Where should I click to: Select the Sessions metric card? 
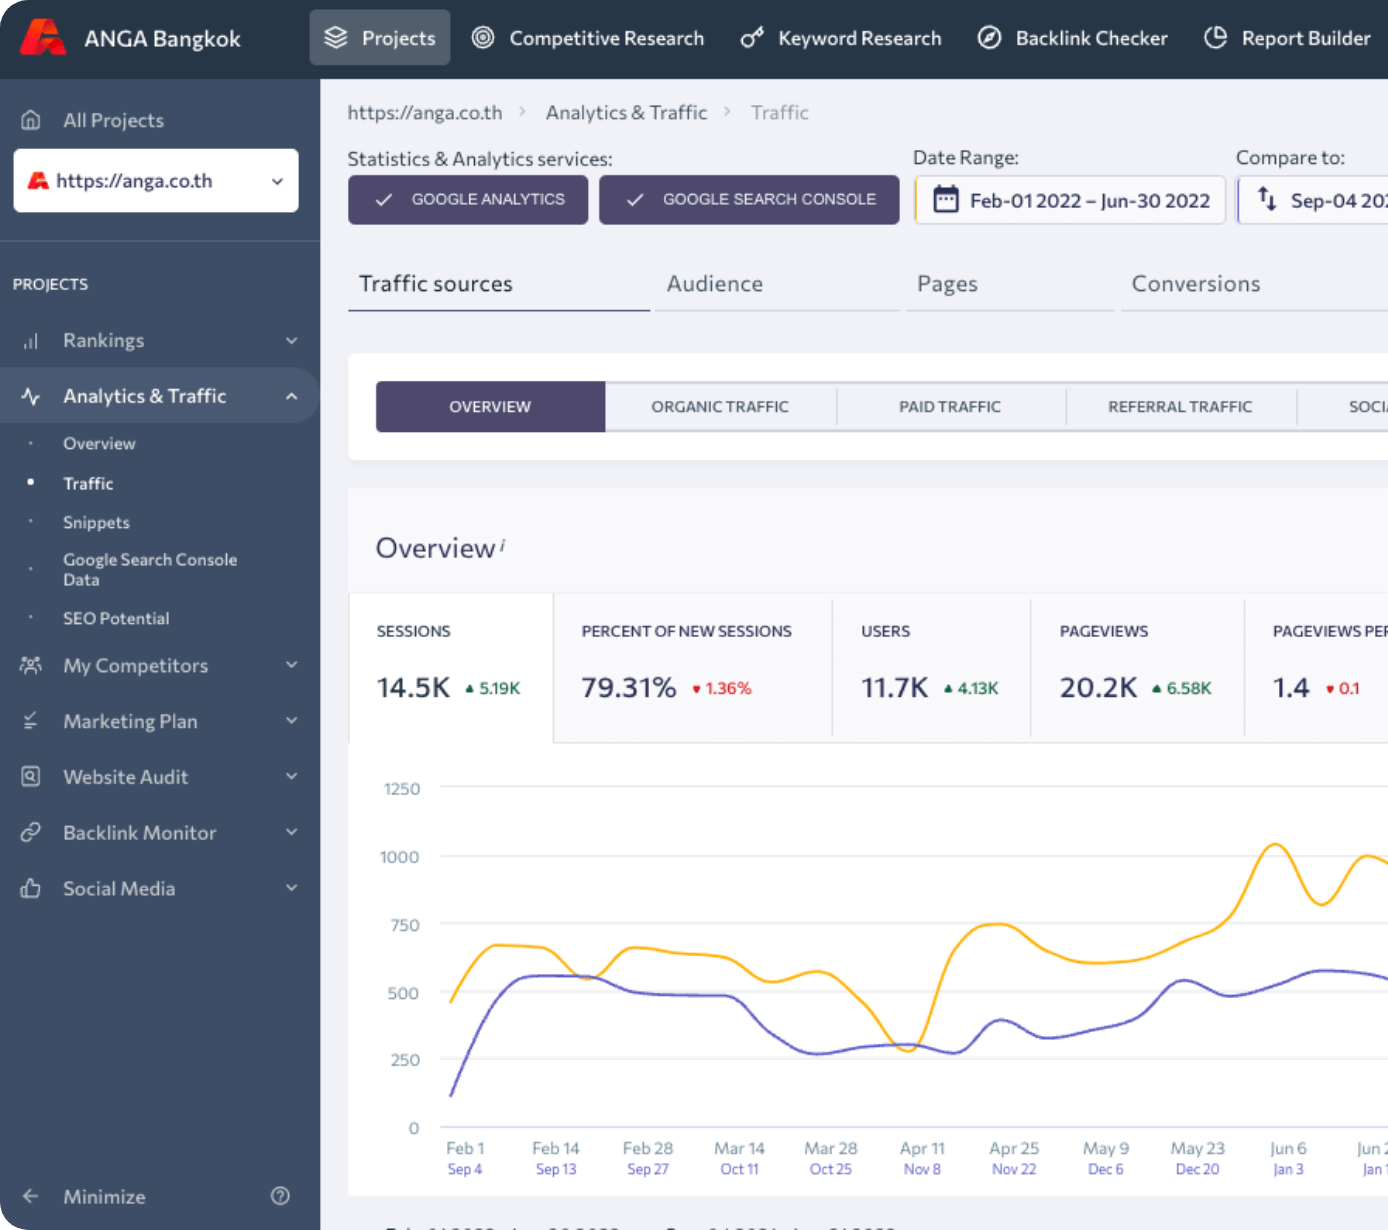(x=451, y=667)
